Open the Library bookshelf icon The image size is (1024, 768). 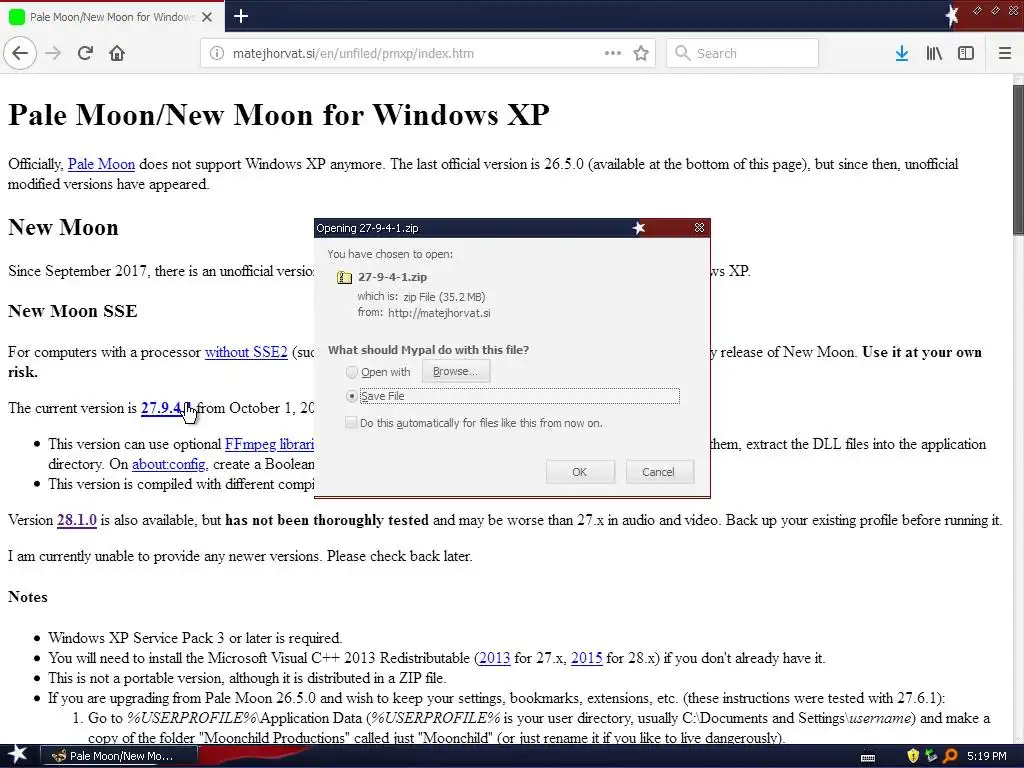pos(934,53)
